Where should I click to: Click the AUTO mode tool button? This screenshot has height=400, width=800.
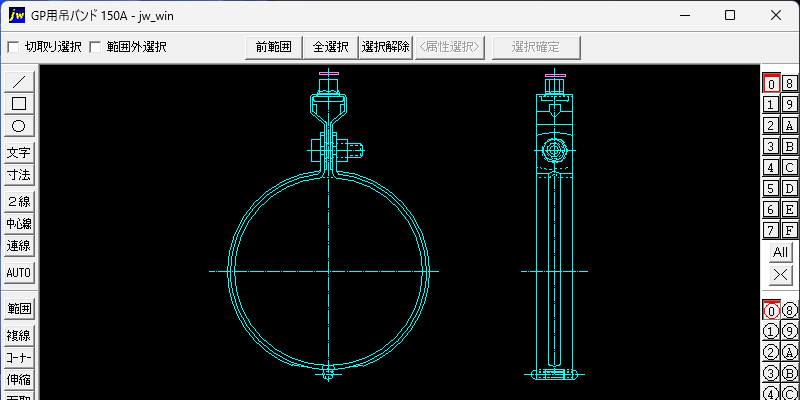19,272
